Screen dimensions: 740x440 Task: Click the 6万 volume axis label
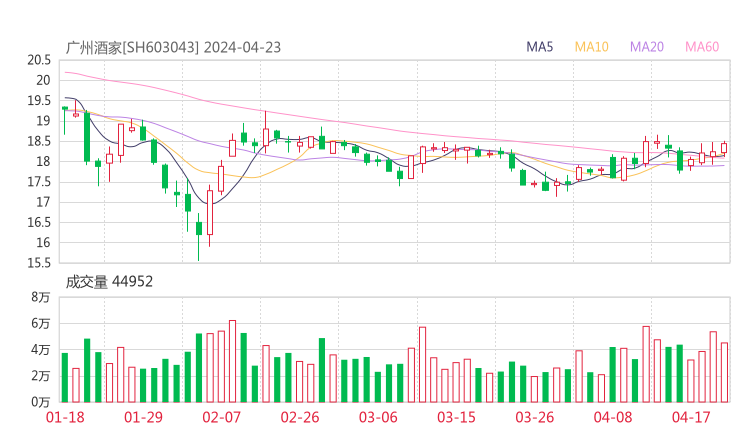41,323
